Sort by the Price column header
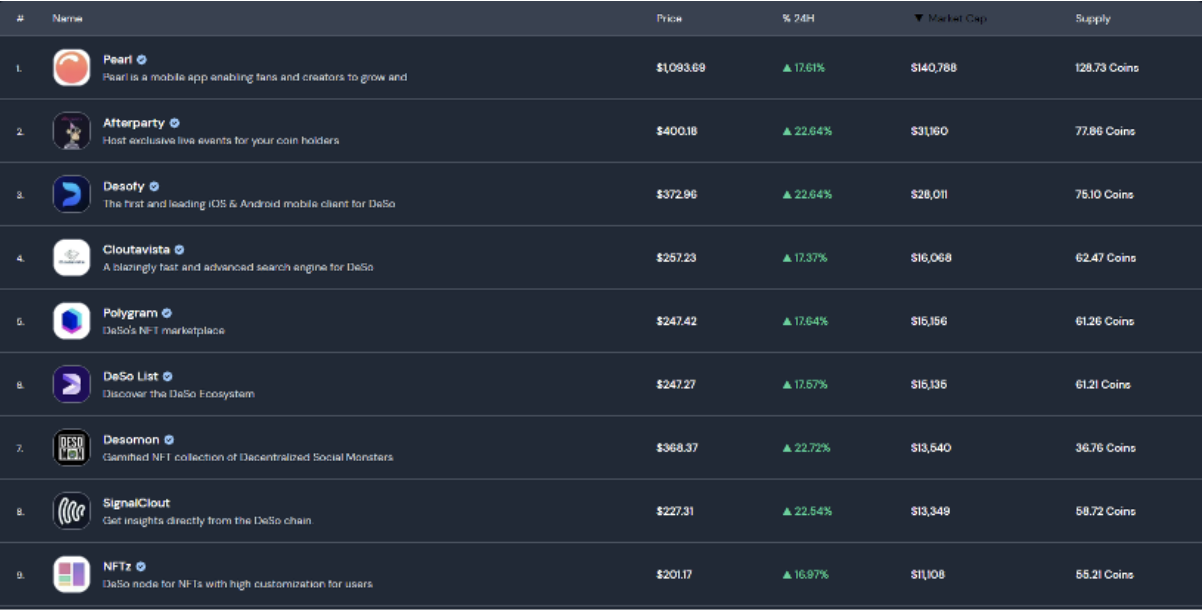 click(669, 19)
